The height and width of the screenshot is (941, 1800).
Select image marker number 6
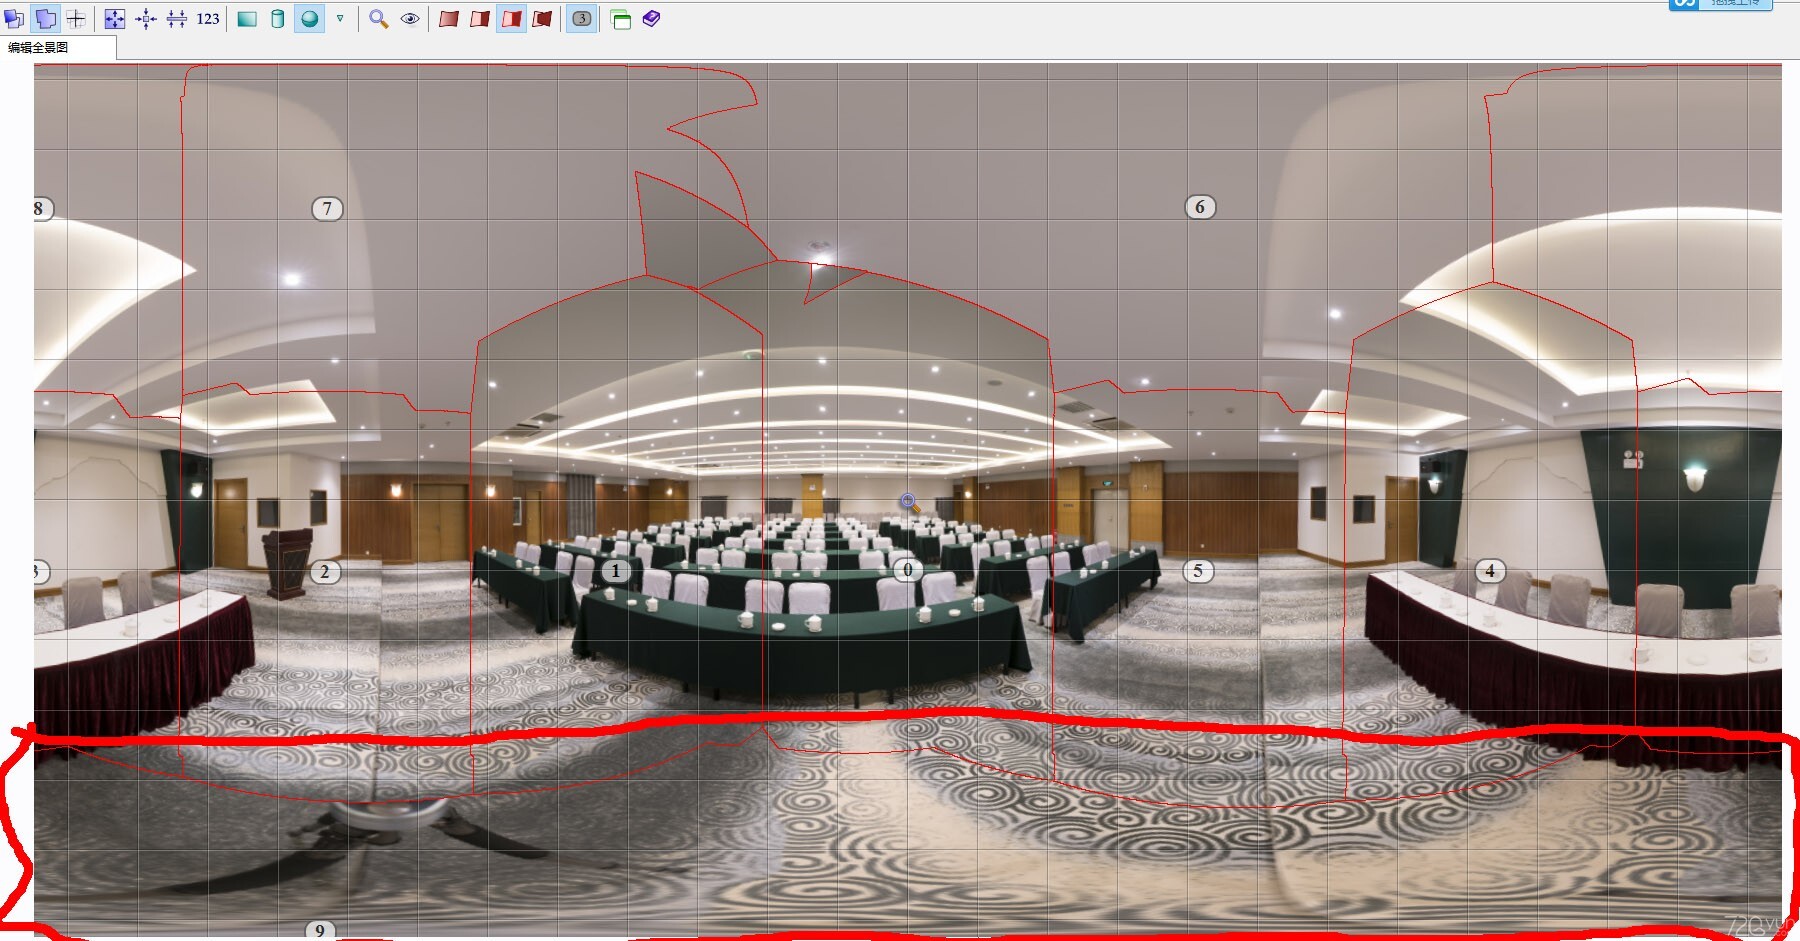pos(1200,207)
